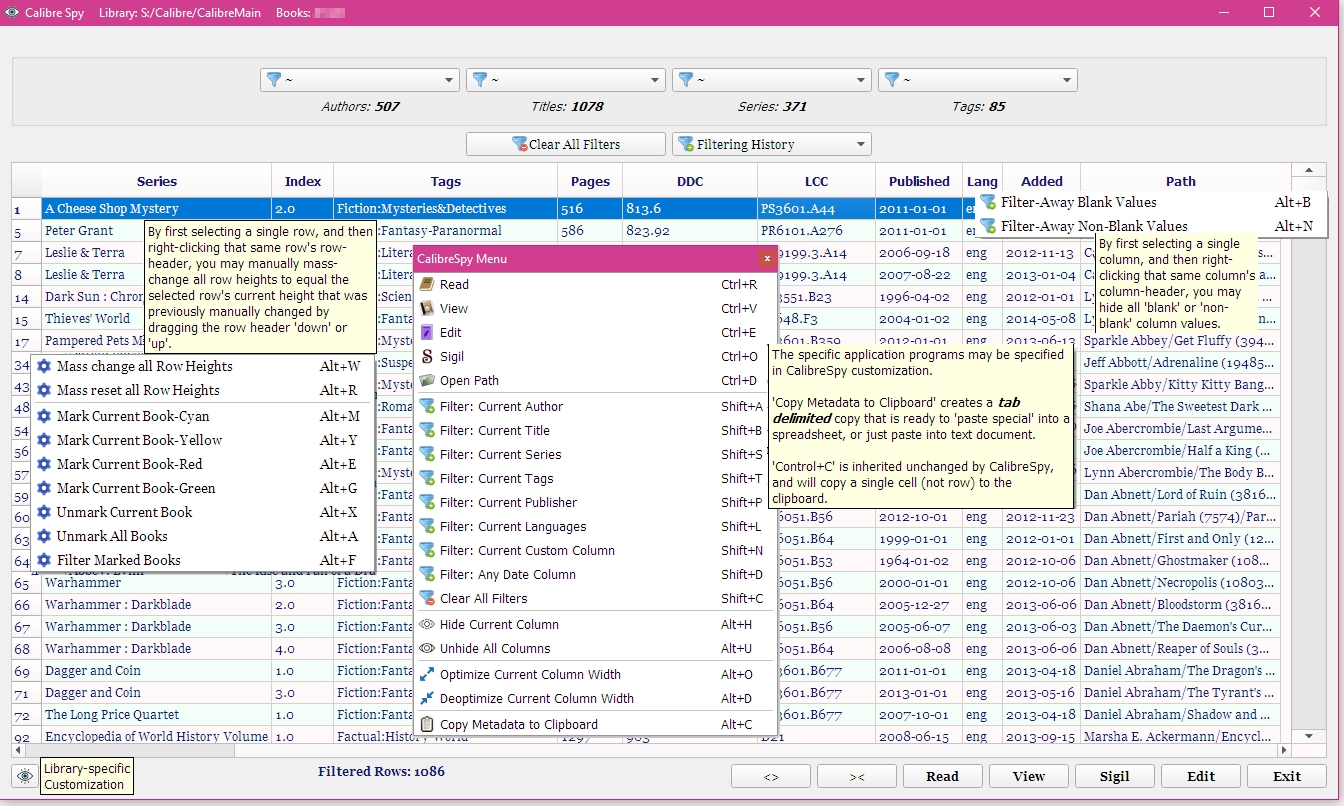Click the Optimize Current Column Width arrow icon
Viewport: 1344px width, 806px height.
(x=427, y=675)
